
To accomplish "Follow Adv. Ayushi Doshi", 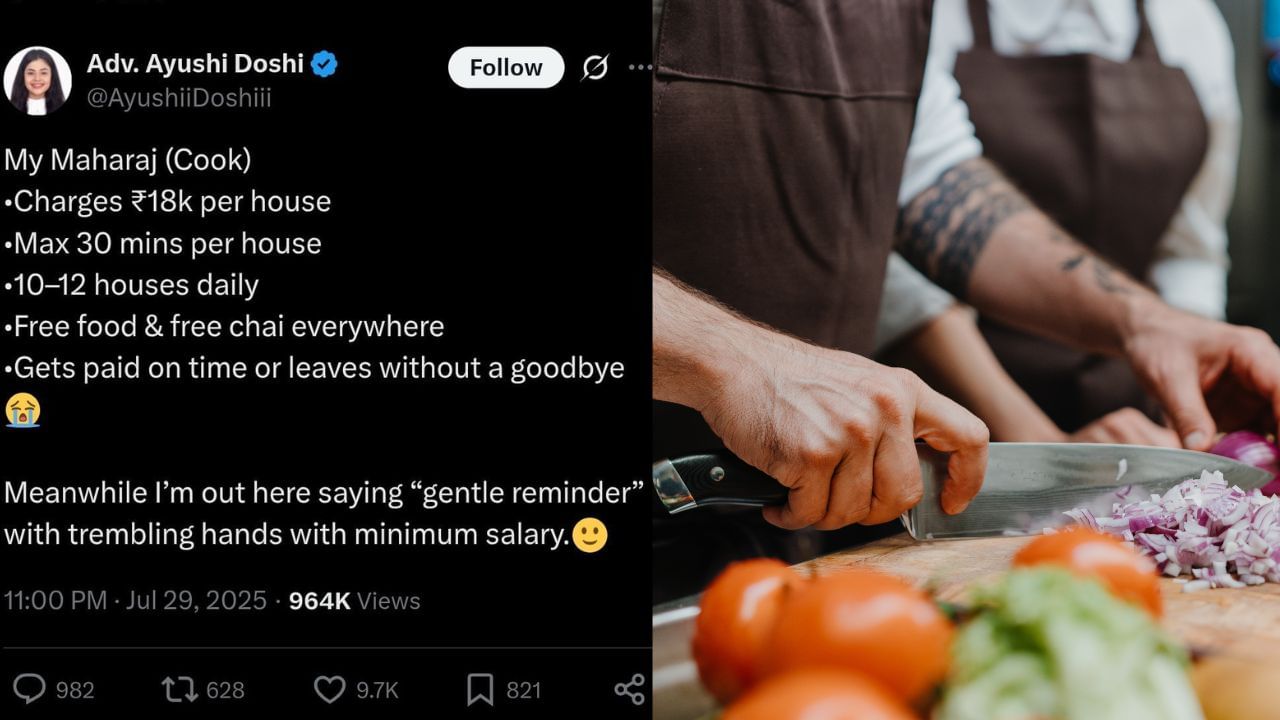I will 506,68.
